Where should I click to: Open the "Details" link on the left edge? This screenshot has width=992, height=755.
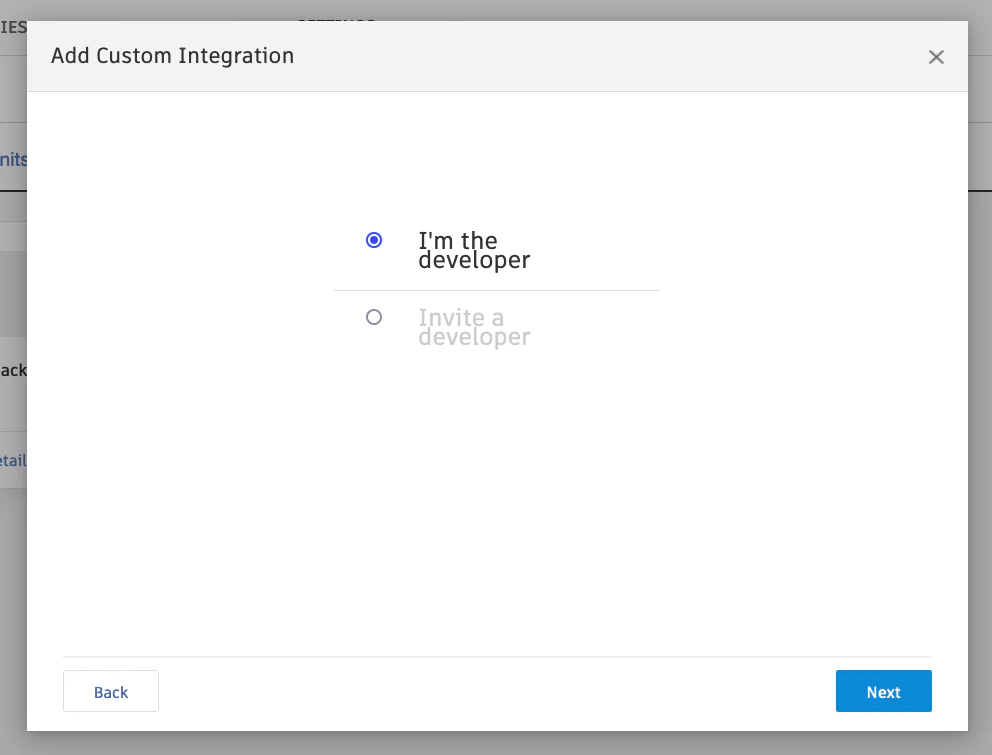pyautogui.click(x=13, y=460)
